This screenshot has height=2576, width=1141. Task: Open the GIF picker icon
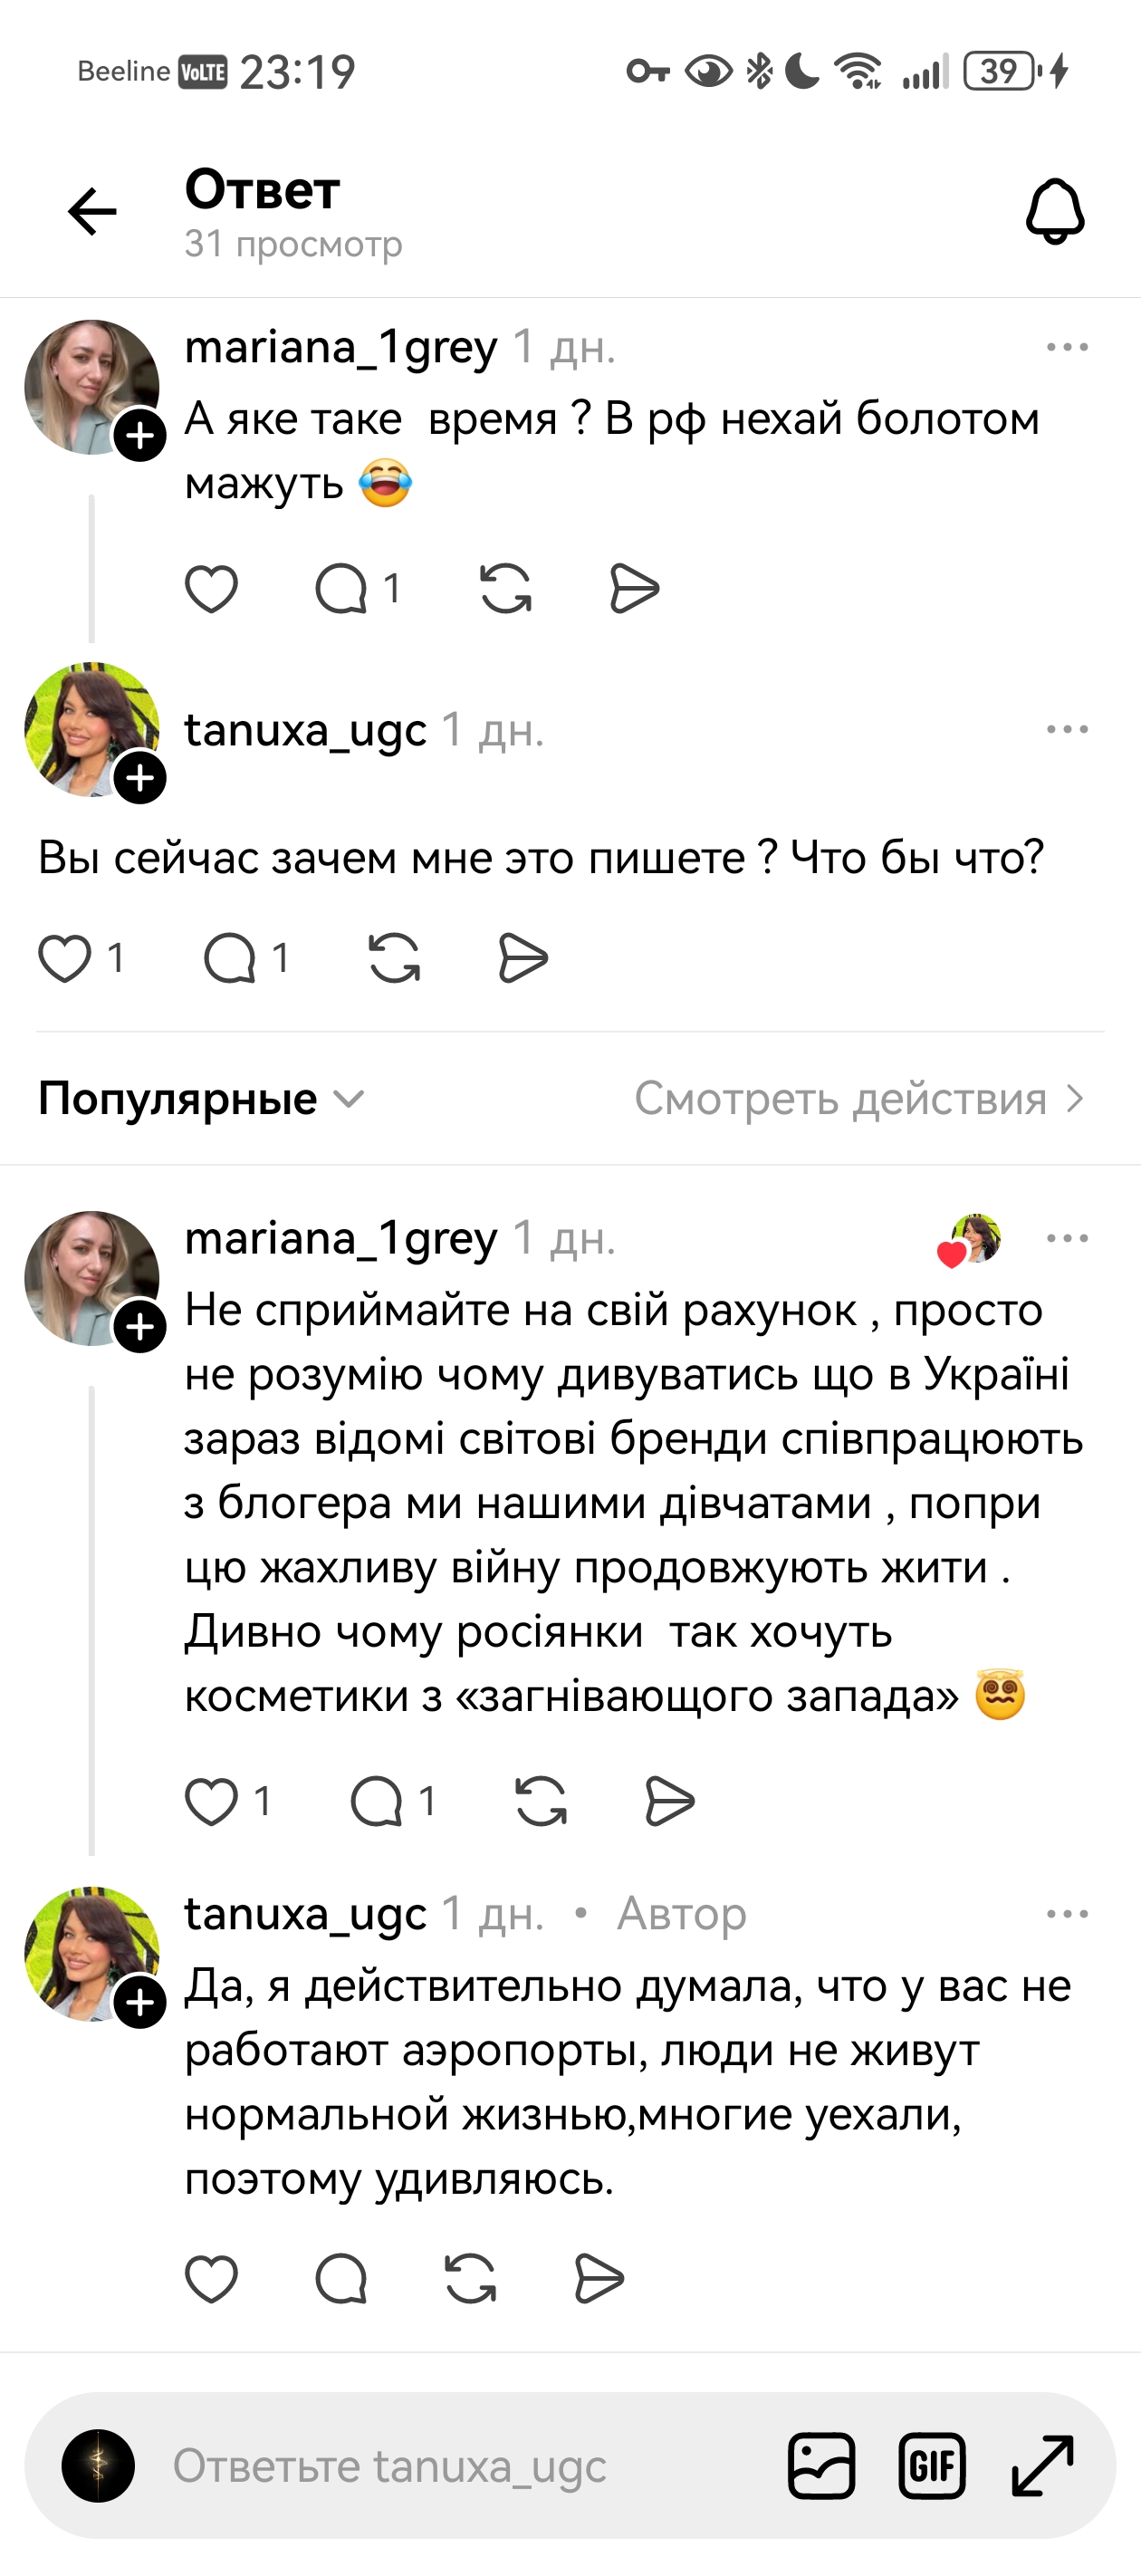pos(934,2466)
